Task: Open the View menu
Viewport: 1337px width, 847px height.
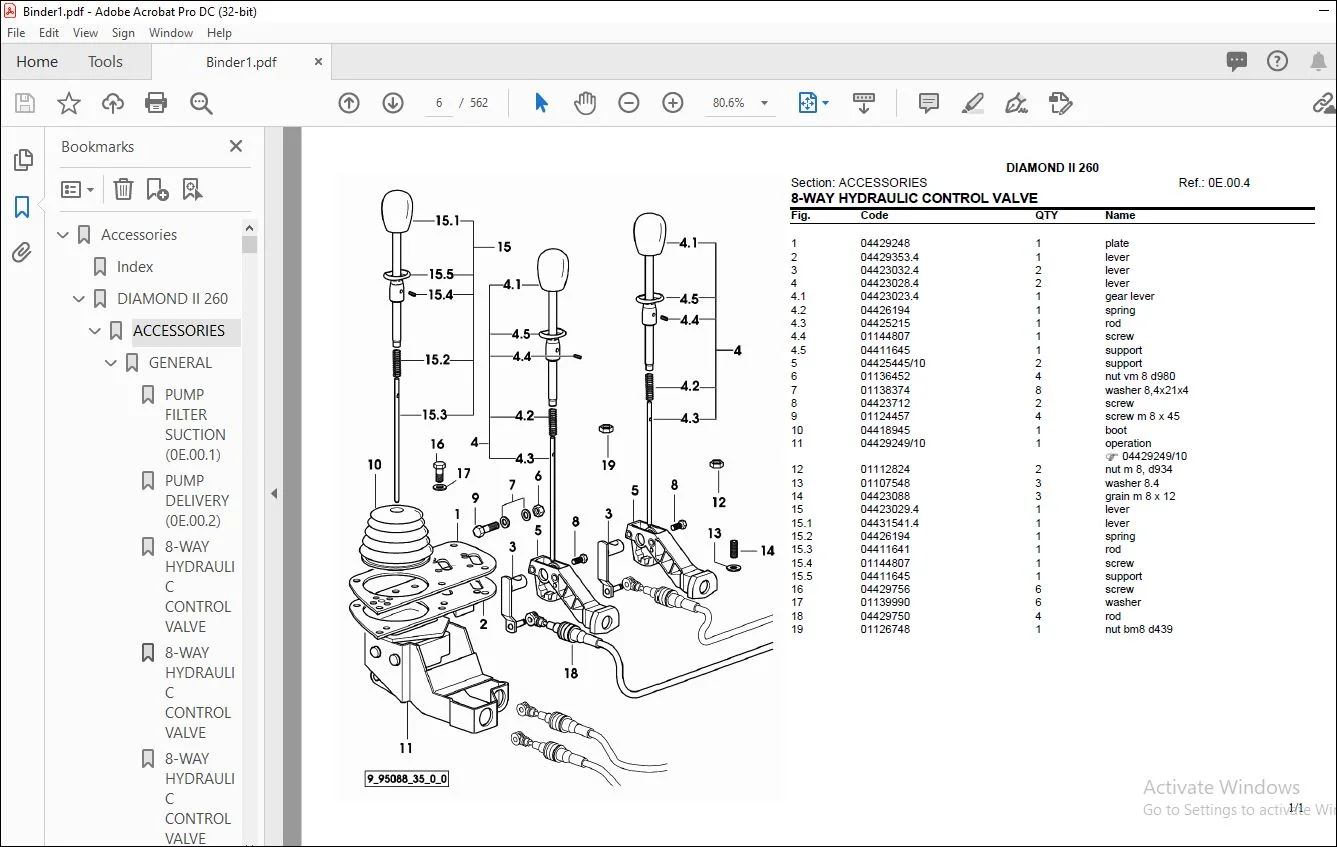Action: click(85, 33)
